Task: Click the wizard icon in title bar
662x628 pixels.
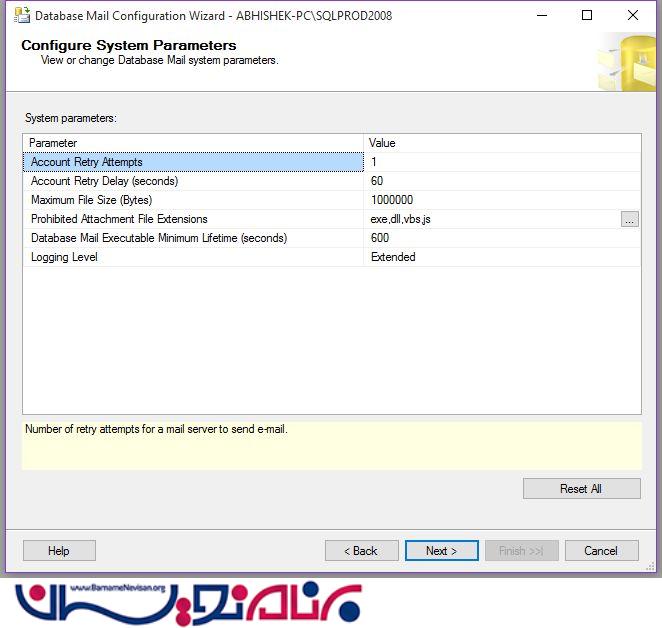Action: click(22, 15)
